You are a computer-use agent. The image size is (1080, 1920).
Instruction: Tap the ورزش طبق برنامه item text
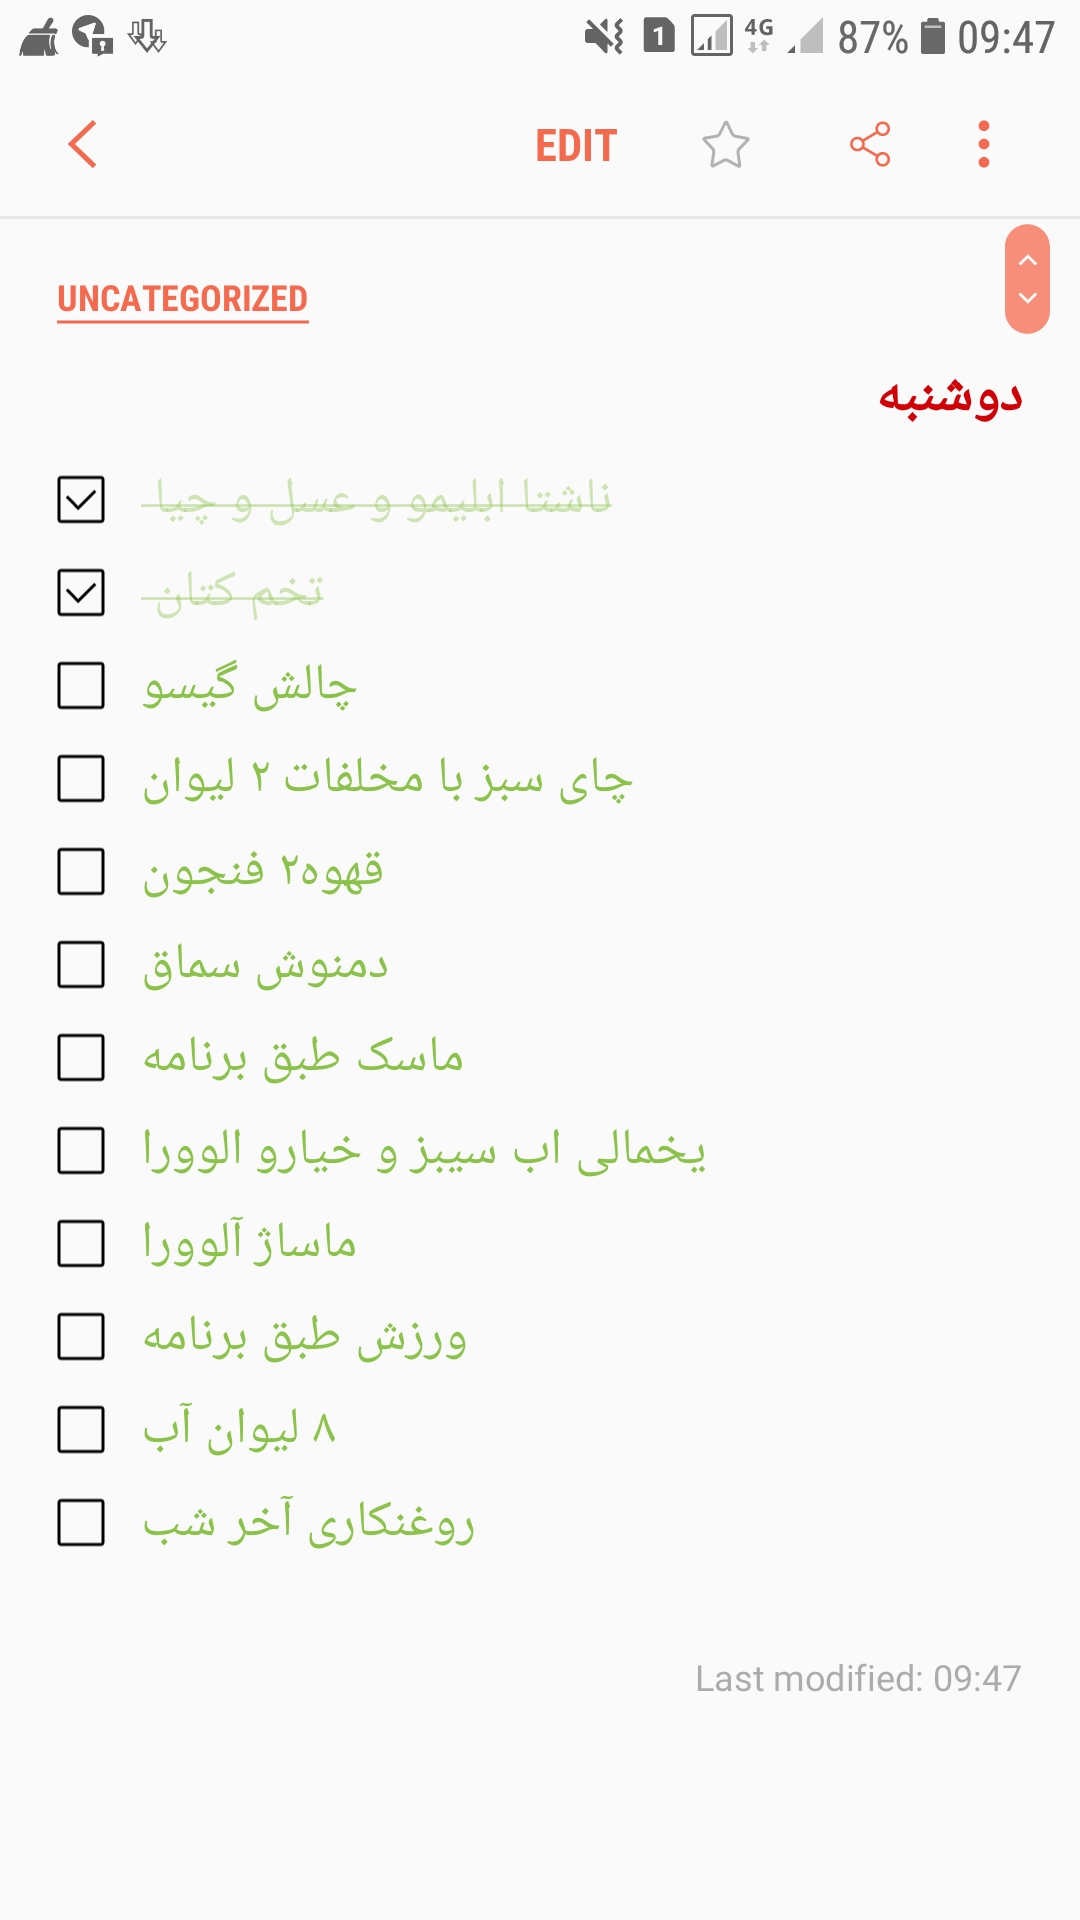tap(305, 1337)
